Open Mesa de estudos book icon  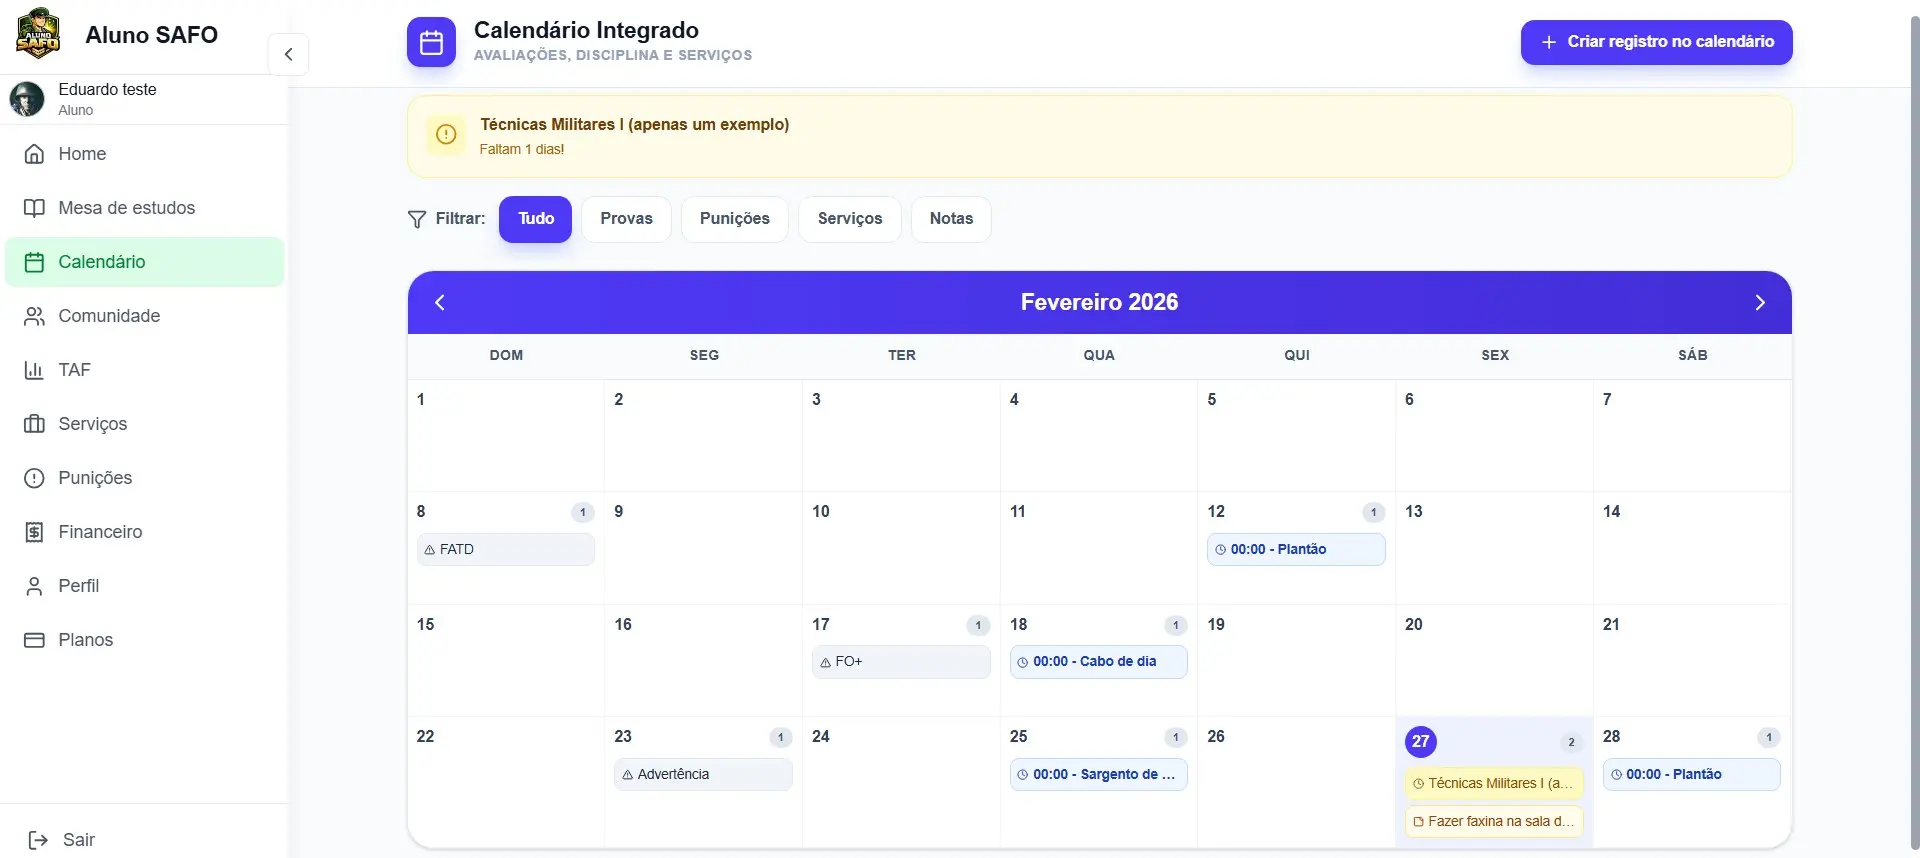(34, 208)
